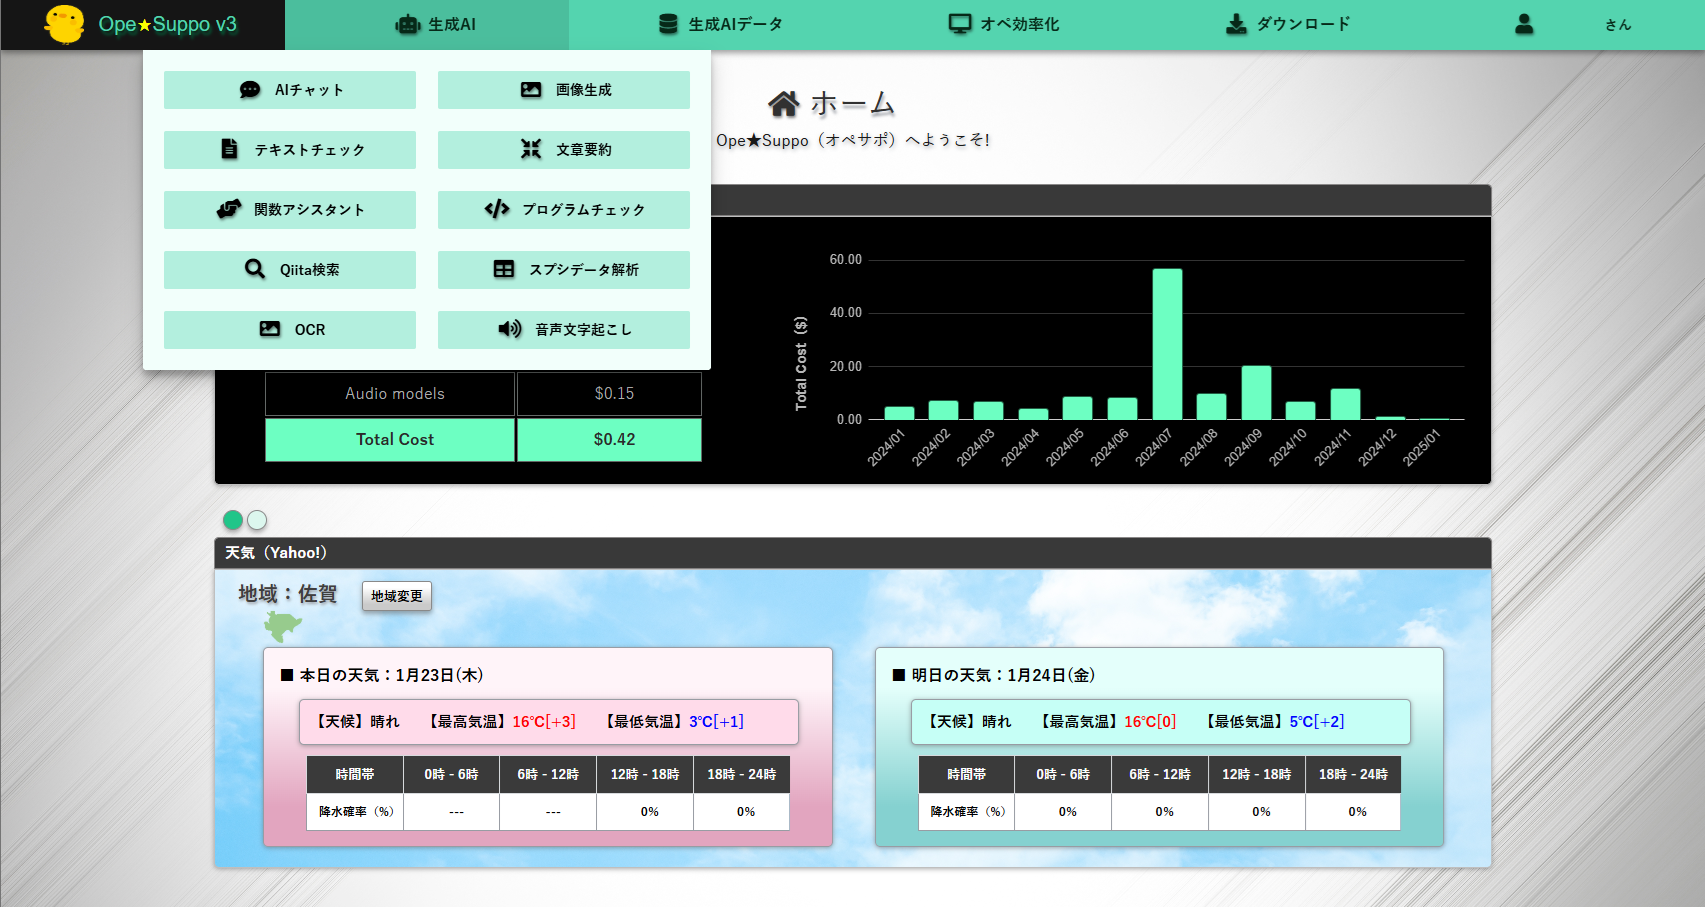
Task: Select スプシデータ解析 menu entry
Action: tap(564, 270)
